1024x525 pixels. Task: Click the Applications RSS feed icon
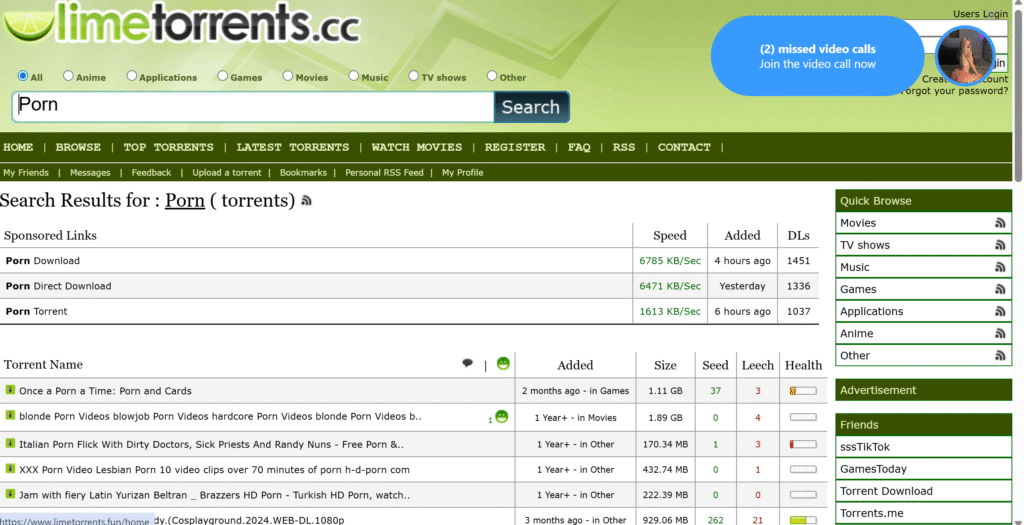999,311
